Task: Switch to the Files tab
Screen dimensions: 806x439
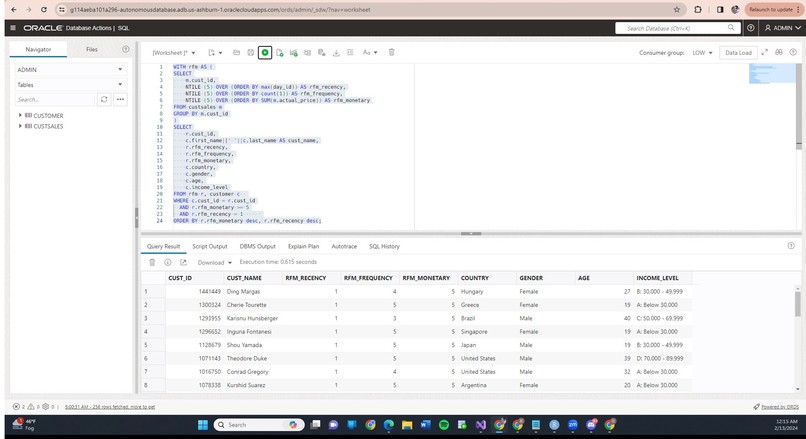Action: coord(91,49)
